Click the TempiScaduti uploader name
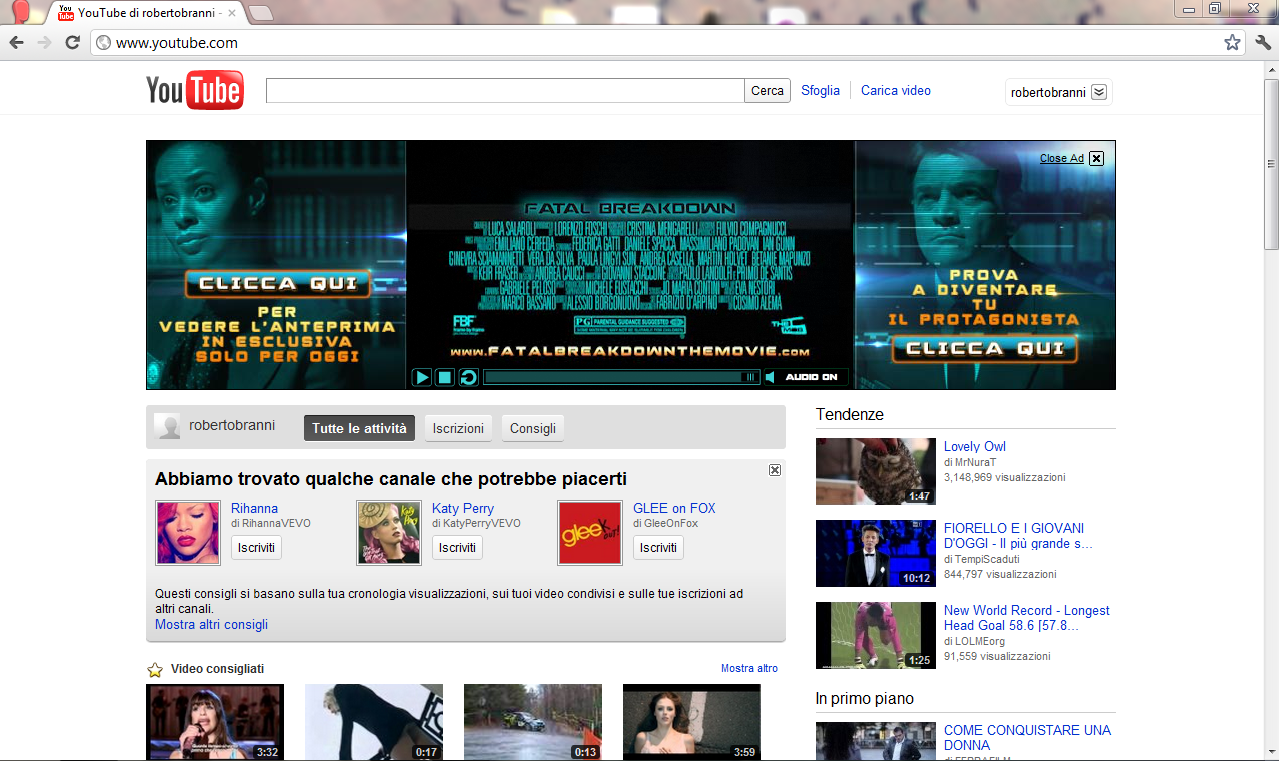The height and width of the screenshot is (761, 1279). pos(988,559)
